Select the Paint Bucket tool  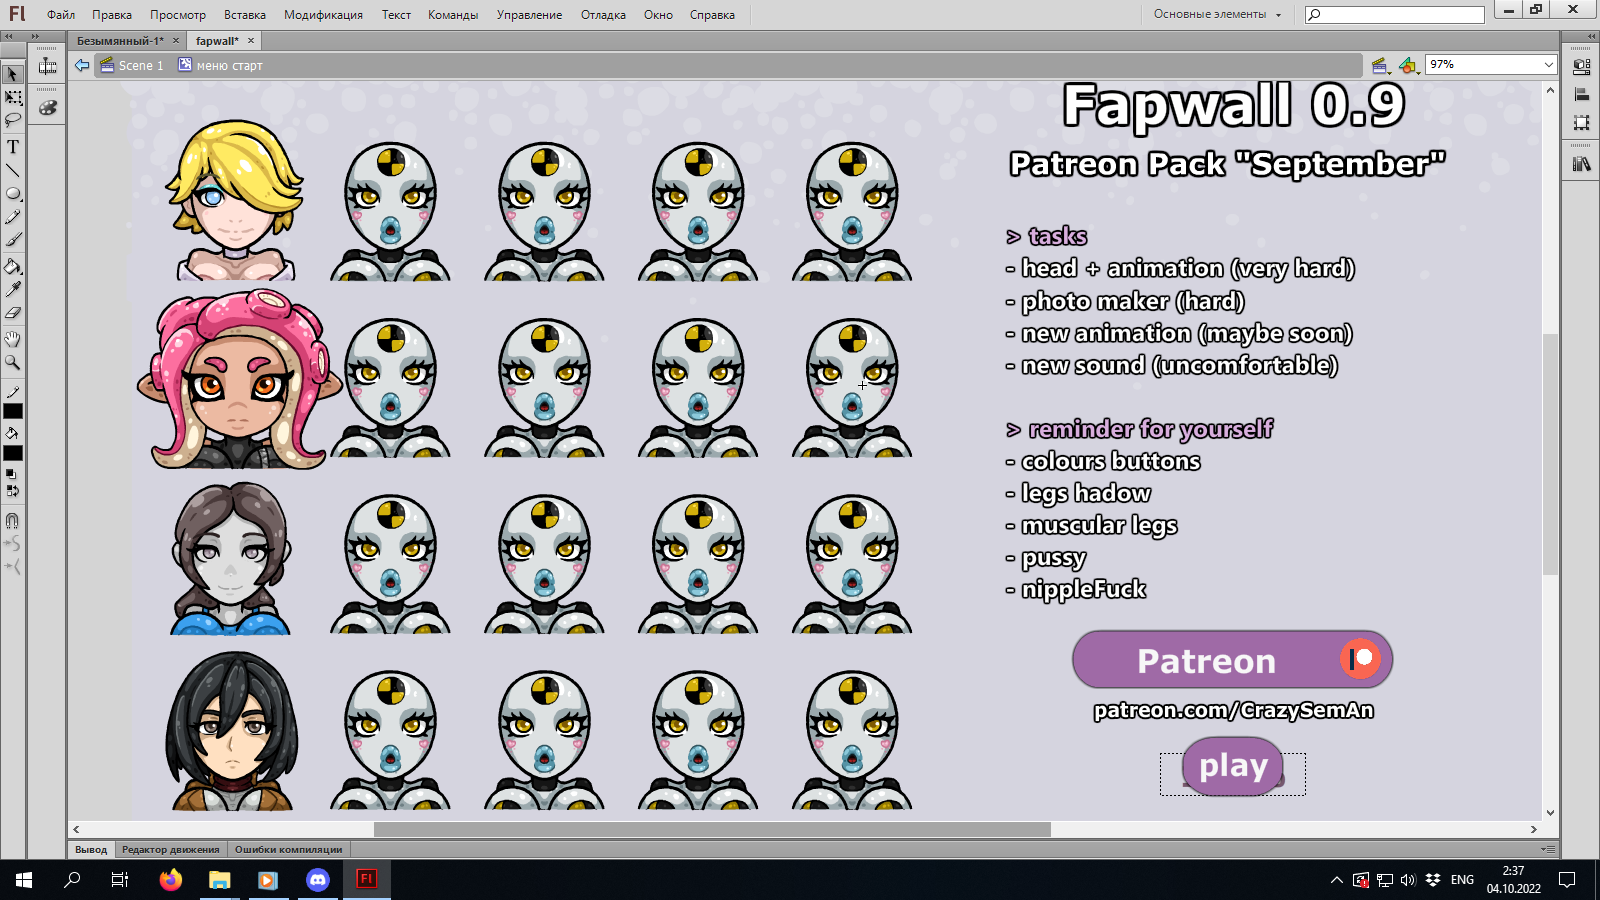click(13, 266)
